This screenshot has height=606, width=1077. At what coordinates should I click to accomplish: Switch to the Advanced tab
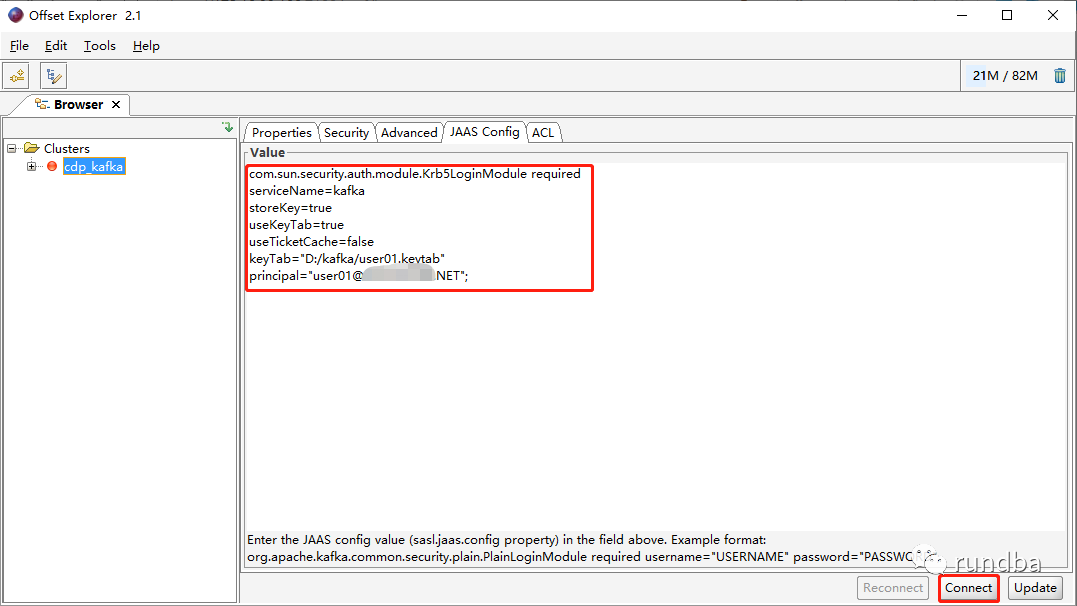(x=409, y=133)
